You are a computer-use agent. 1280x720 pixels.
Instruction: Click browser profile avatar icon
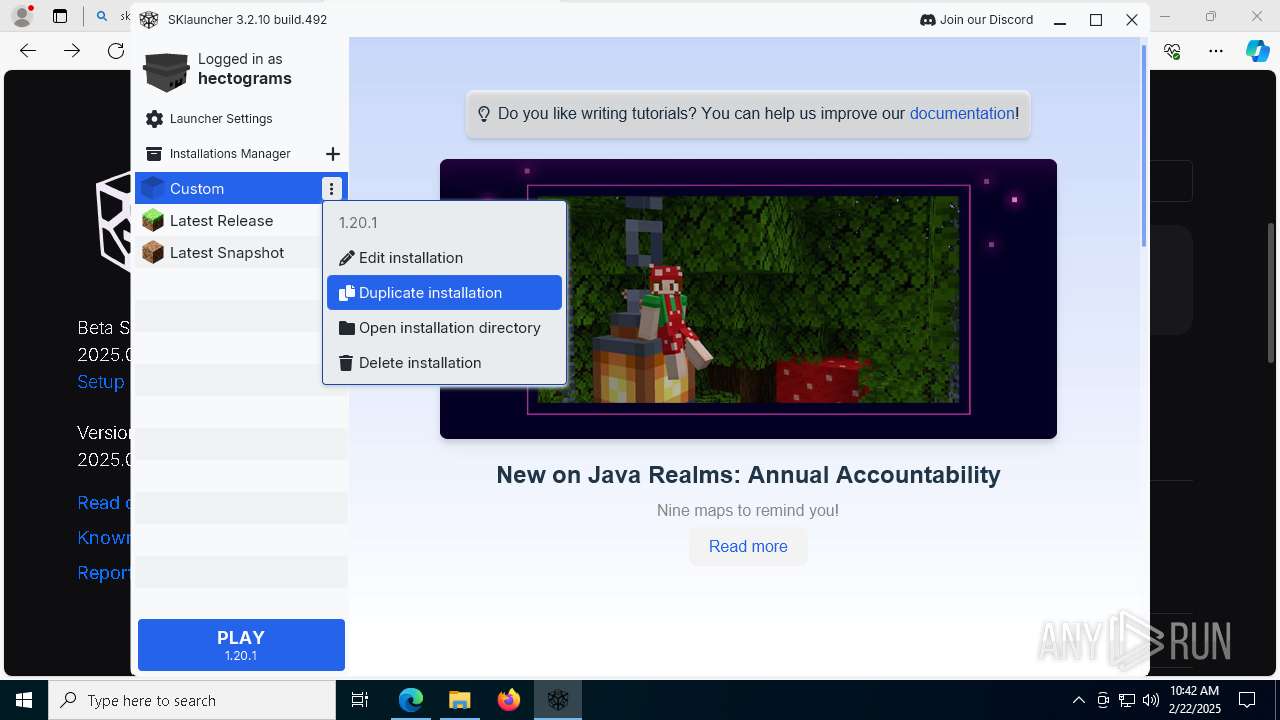[x=21, y=17]
